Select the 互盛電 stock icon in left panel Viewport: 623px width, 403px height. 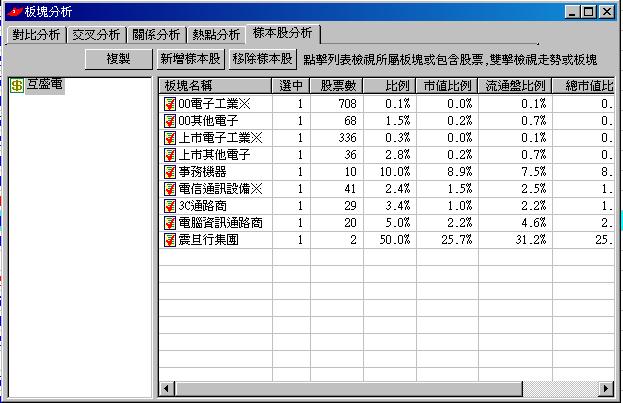(17, 87)
